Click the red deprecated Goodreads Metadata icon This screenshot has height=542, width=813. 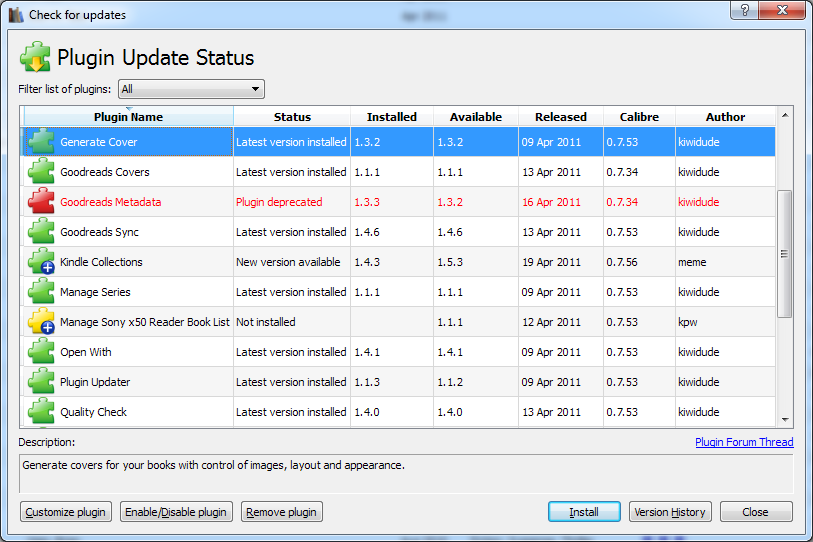click(x=41, y=202)
